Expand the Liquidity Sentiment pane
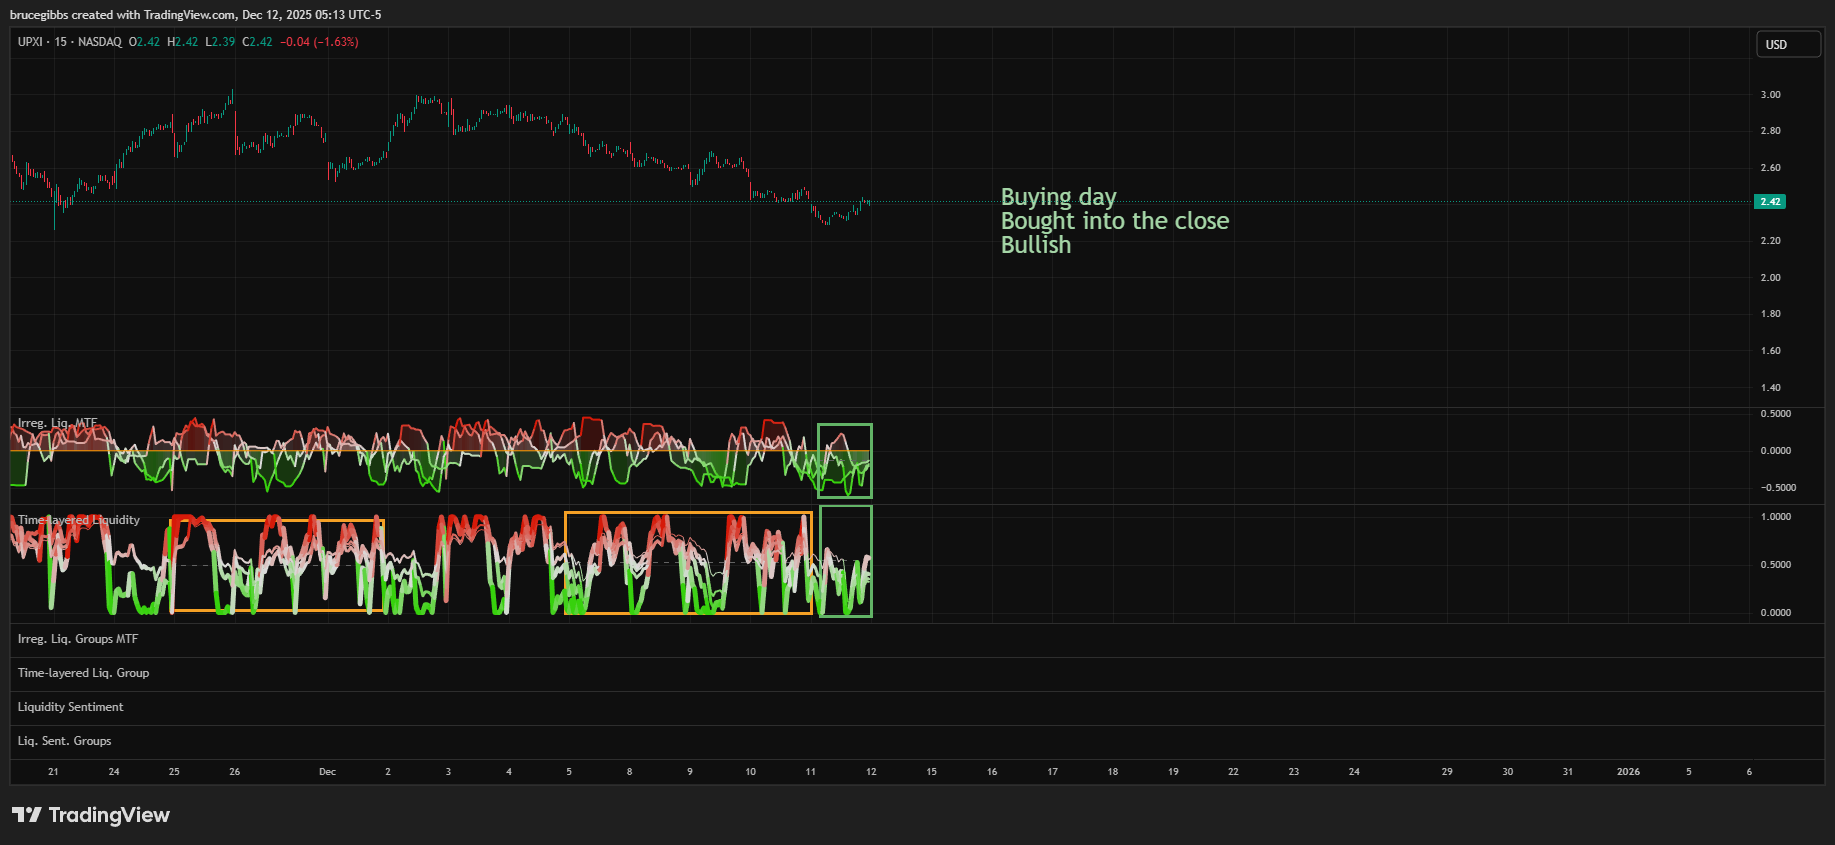Viewport: 1835px width, 845px height. tap(70, 707)
